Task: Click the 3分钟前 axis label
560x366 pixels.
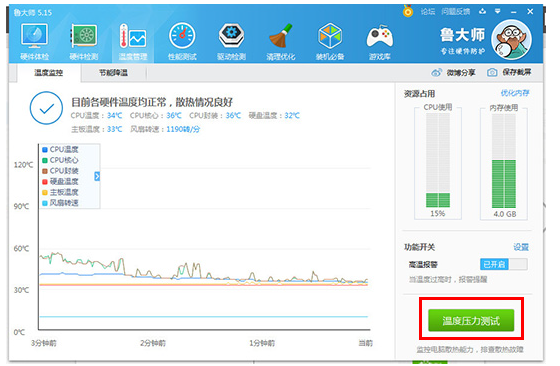Action: pyautogui.click(x=44, y=343)
